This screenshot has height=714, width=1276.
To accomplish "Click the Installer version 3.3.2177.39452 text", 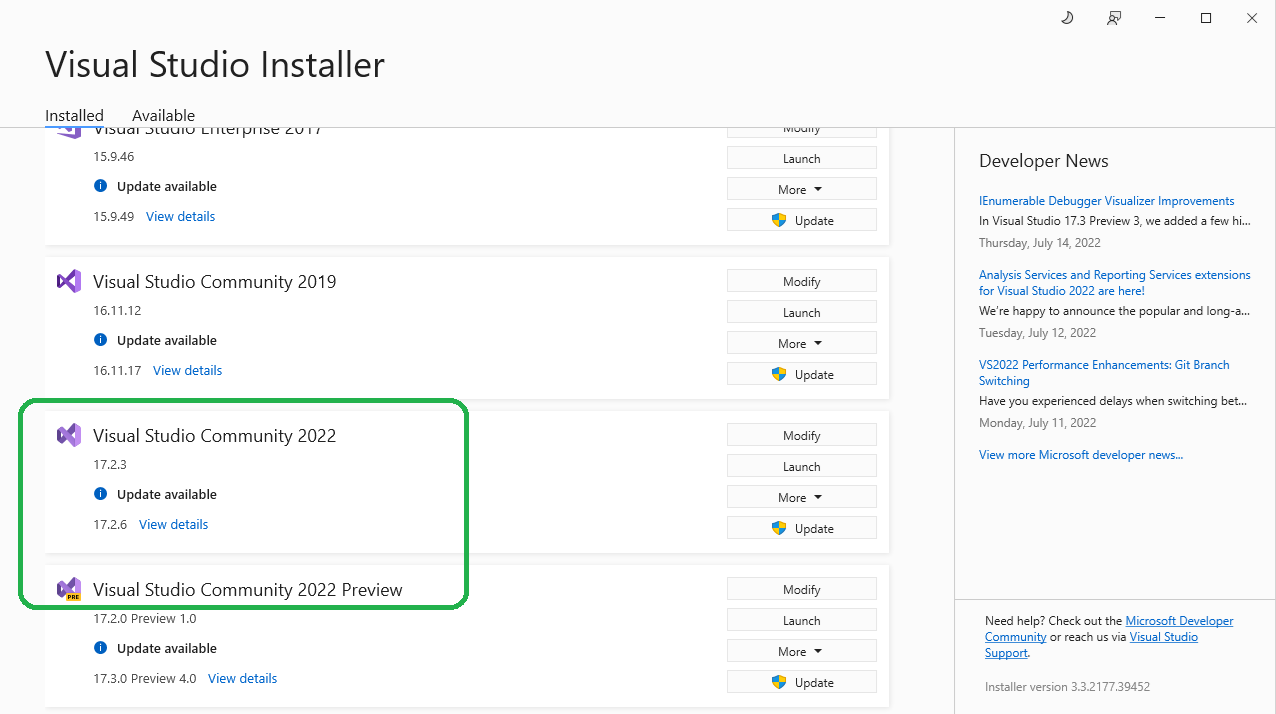I will [x=1067, y=687].
